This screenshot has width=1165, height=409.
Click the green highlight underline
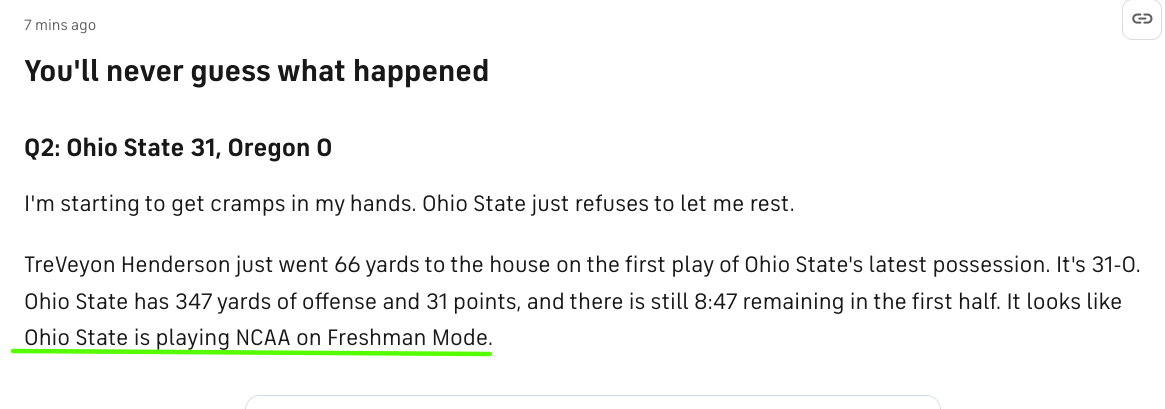coord(251,352)
